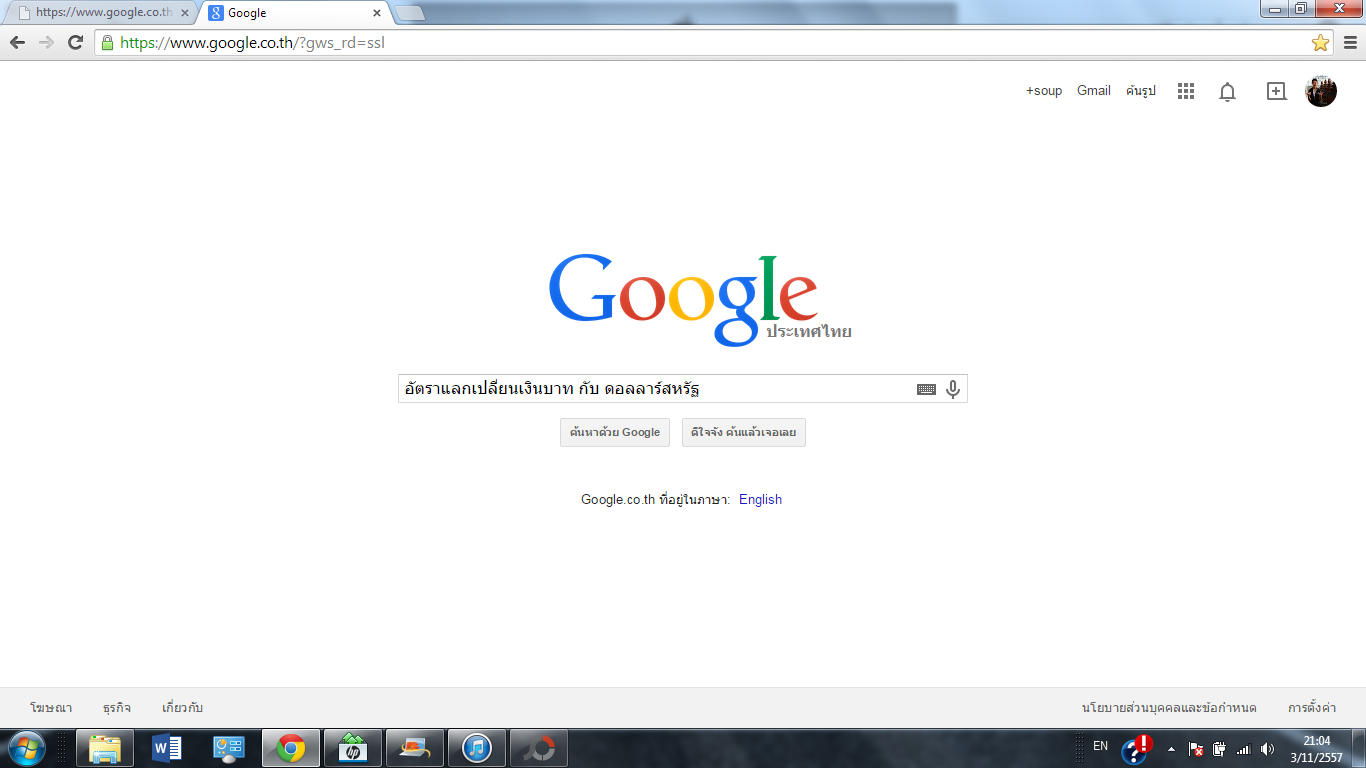Open iTunes from the taskbar
The width and height of the screenshot is (1366, 768).
pyautogui.click(x=477, y=748)
